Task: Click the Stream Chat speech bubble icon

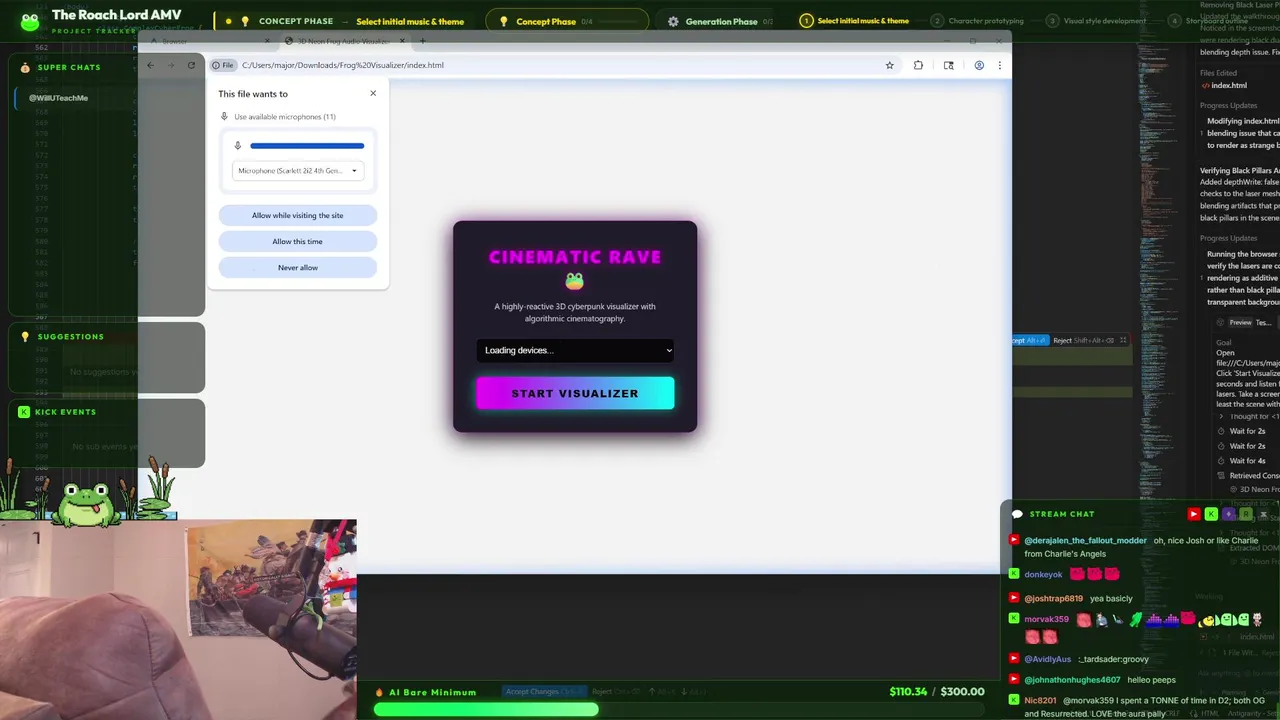Action: tap(1017, 514)
